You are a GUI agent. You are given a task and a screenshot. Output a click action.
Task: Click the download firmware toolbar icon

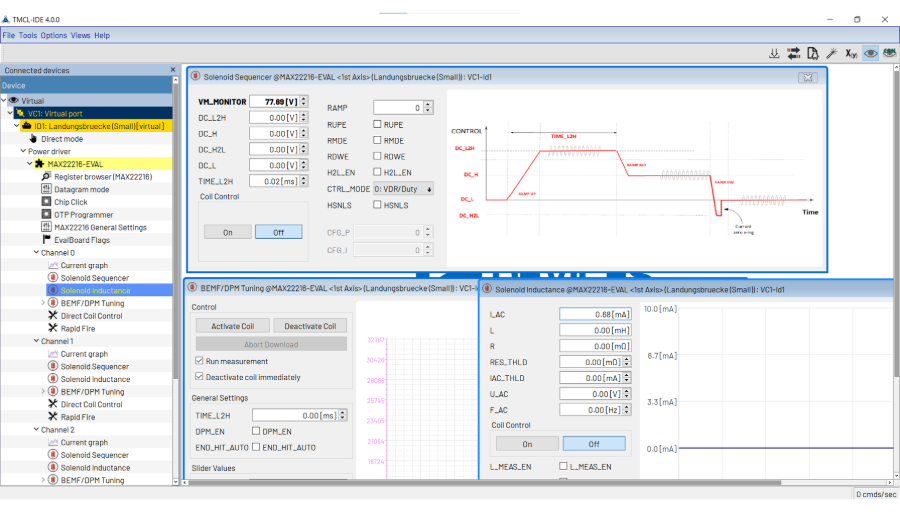click(774, 53)
